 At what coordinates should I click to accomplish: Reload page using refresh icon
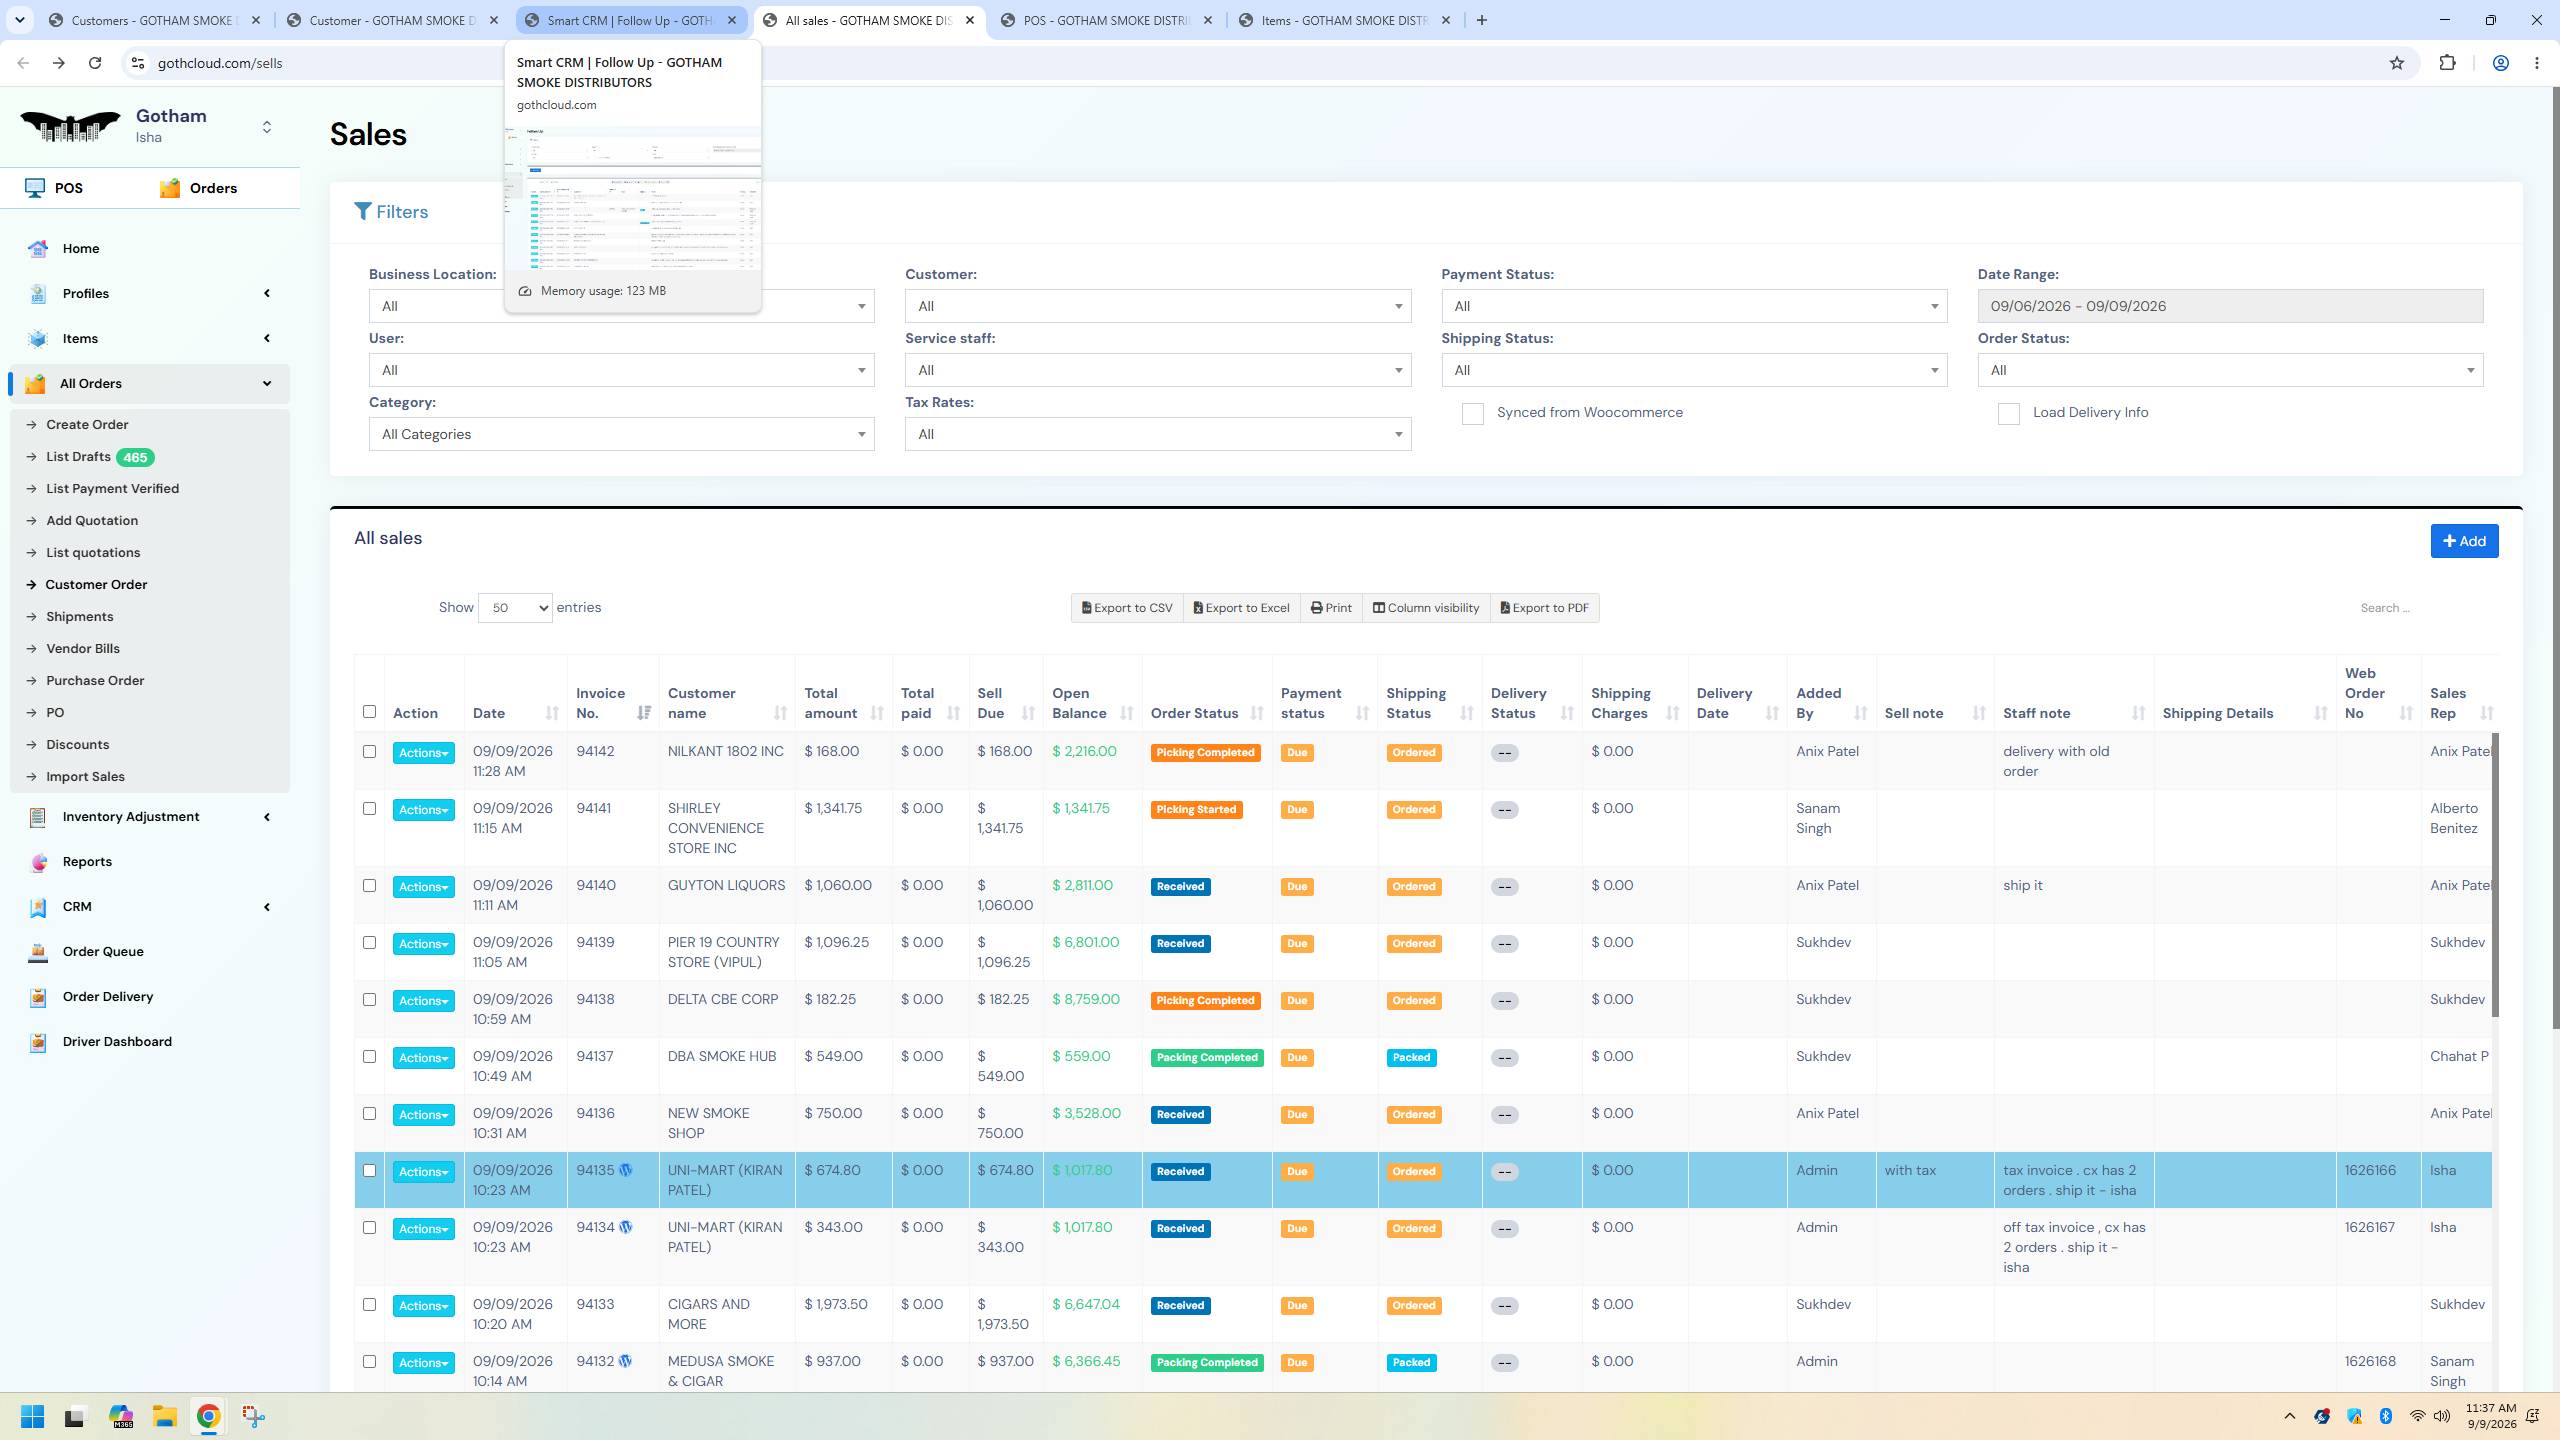(x=95, y=63)
